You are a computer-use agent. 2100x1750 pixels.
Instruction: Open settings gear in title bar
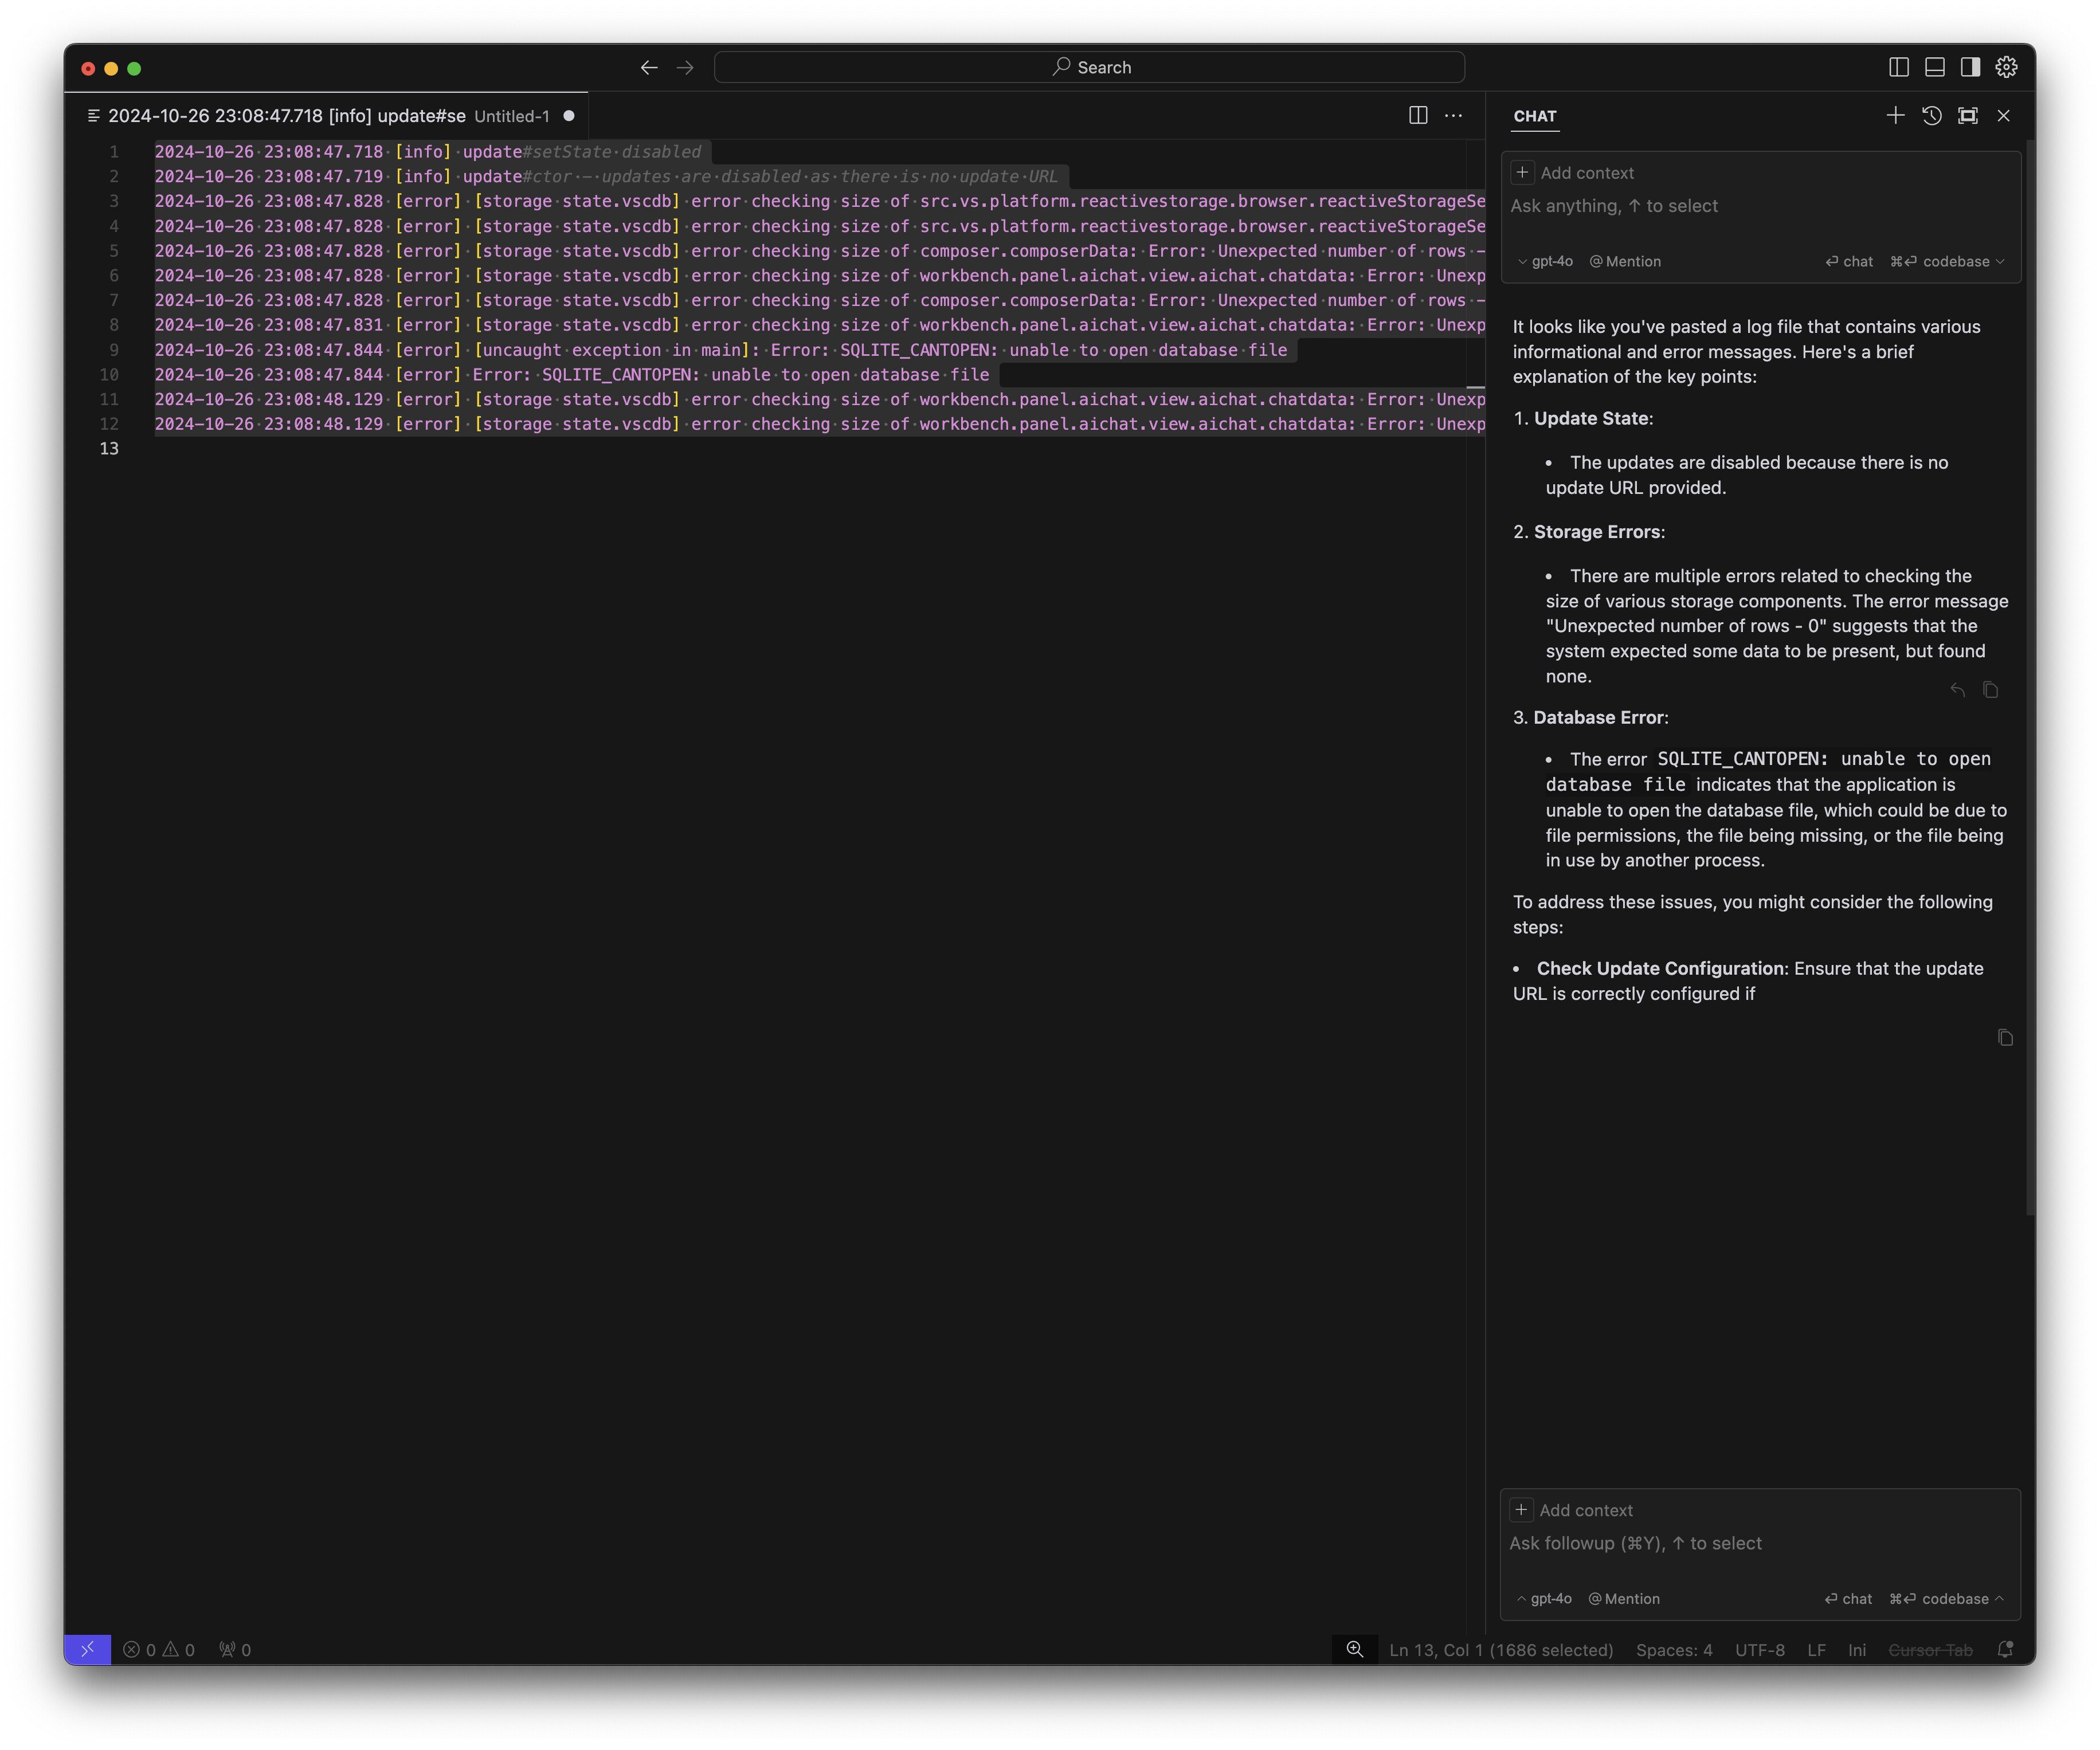[x=2006, y=67]
